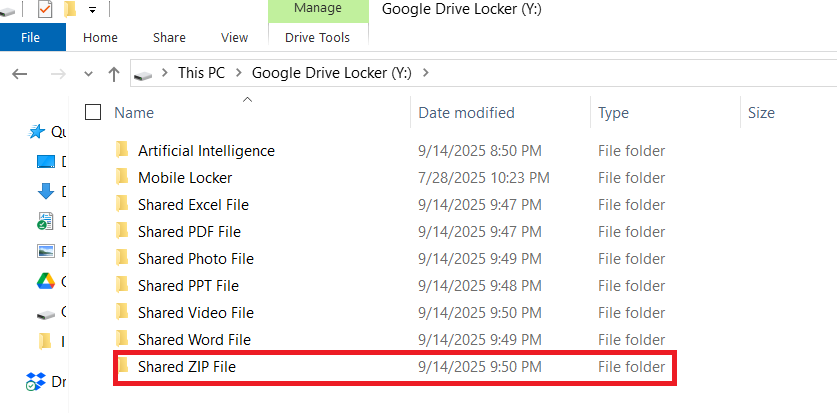Click the Artificial Intelligence folder icon
Viewport: 838px width, 413px height.
click(122, 151)
